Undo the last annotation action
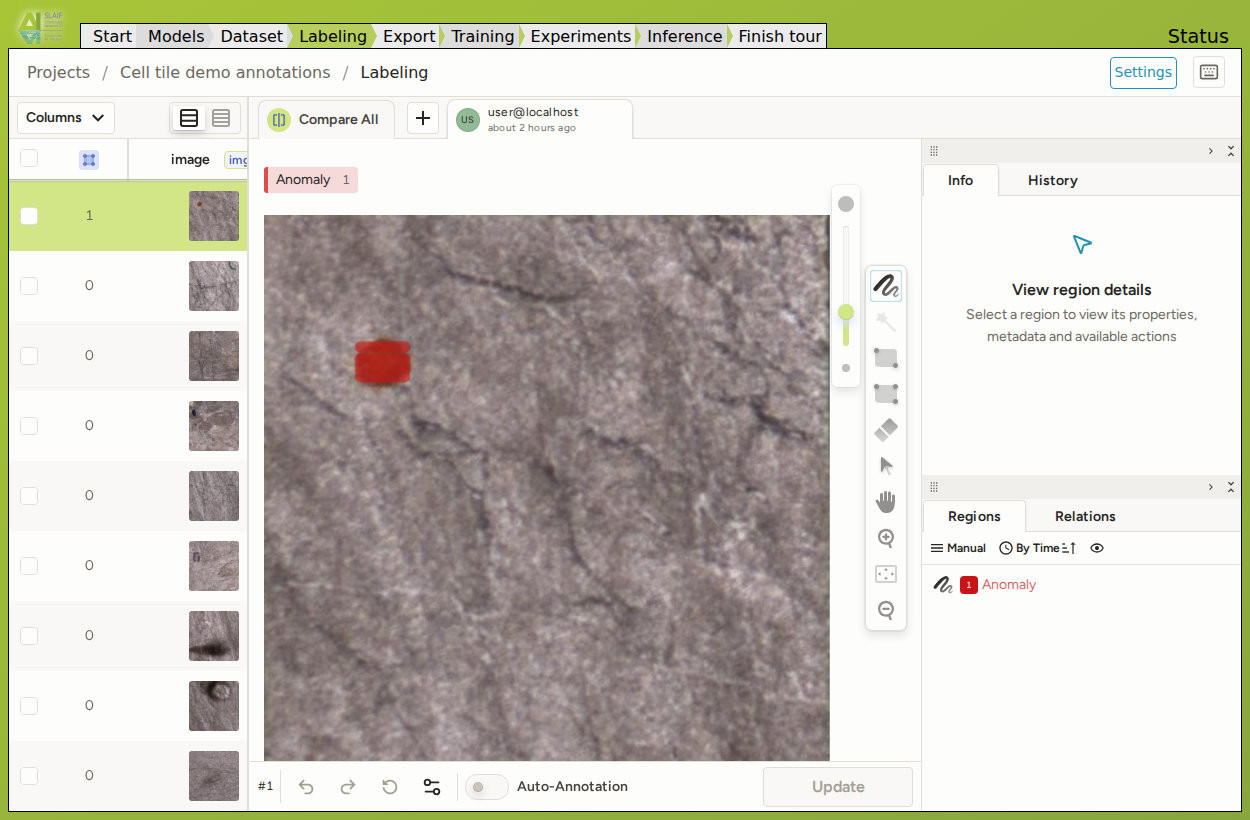Image resolution: width=1250 pixels, height=820 pixels. coord(306,787)
